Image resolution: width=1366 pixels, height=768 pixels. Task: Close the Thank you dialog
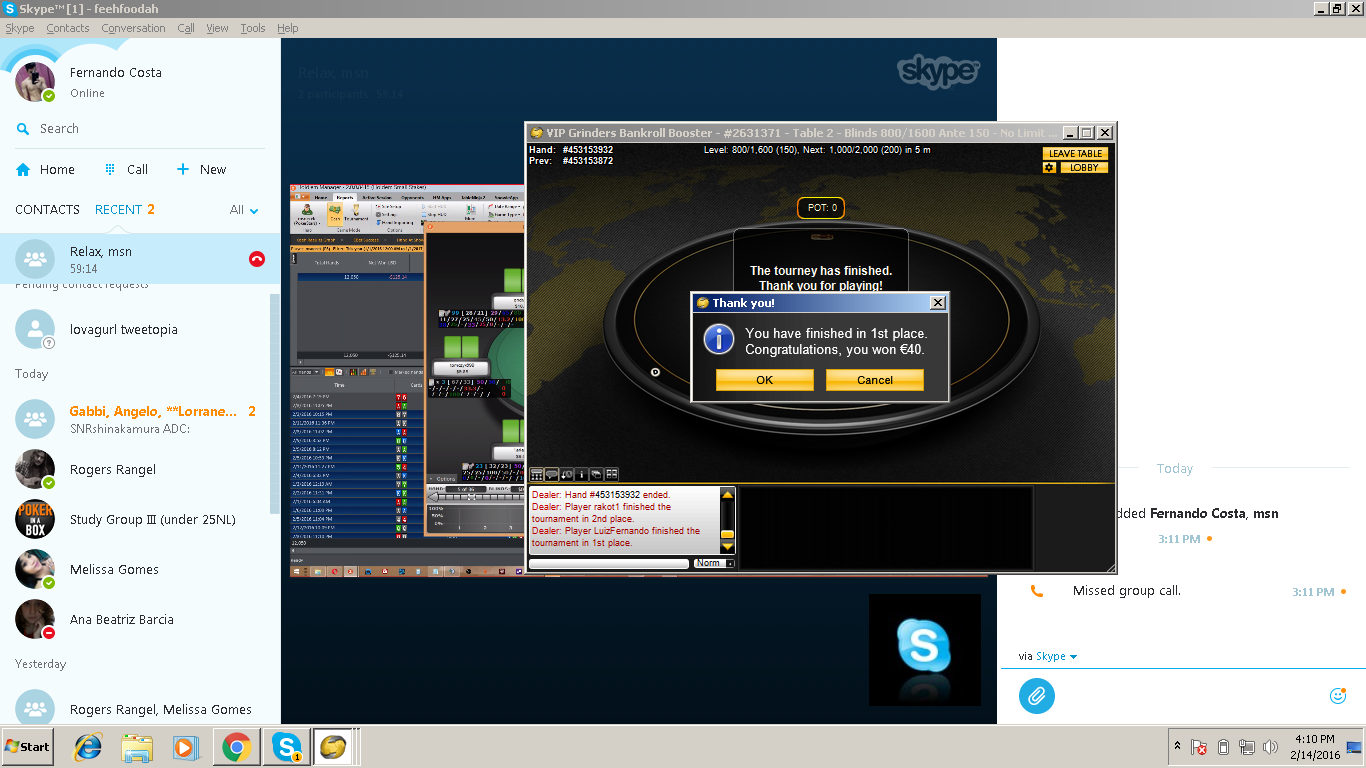pyautogui.click(x=937, y=302)
